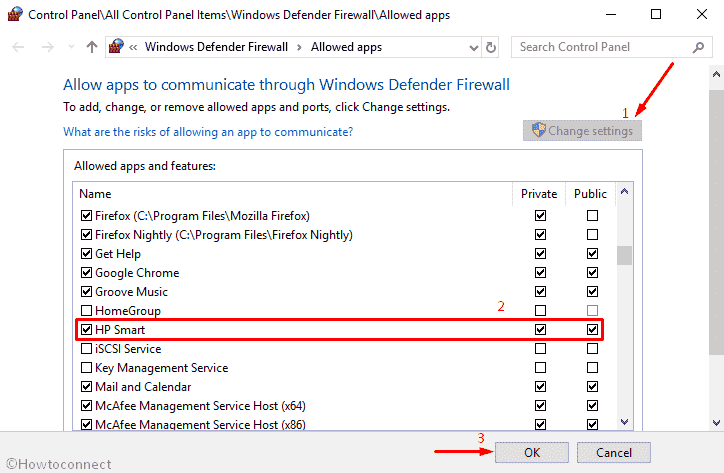Go up one level with the Up arrow
This screenshot has height=473, width=724.
[92, 47]
